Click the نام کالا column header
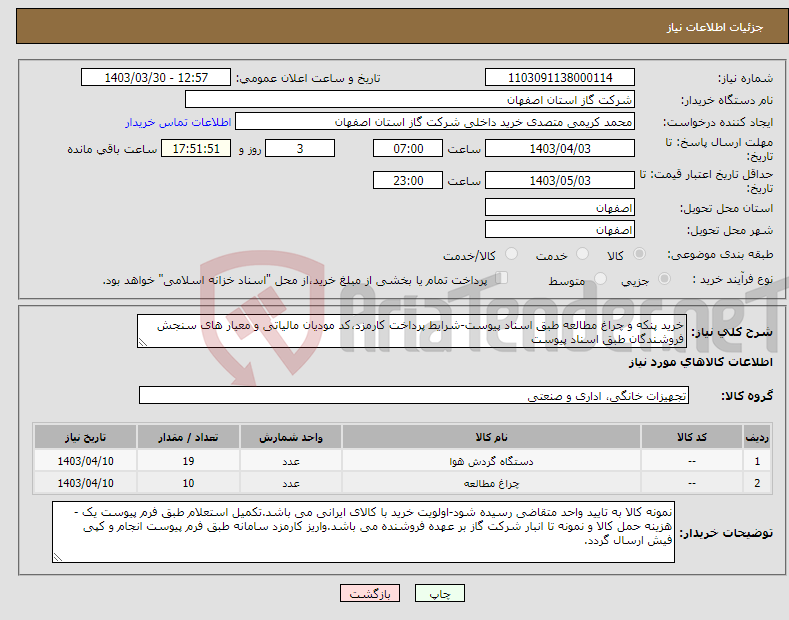This screenshot has height=620, width=789. coord(491,437)
